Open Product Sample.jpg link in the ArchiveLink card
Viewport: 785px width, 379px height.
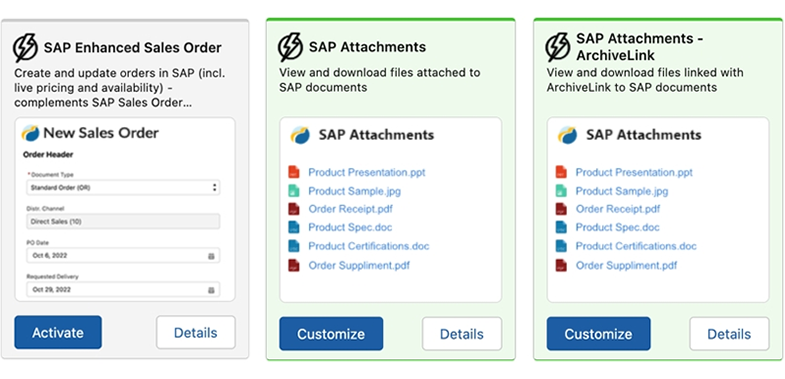[x=622, y=191]
